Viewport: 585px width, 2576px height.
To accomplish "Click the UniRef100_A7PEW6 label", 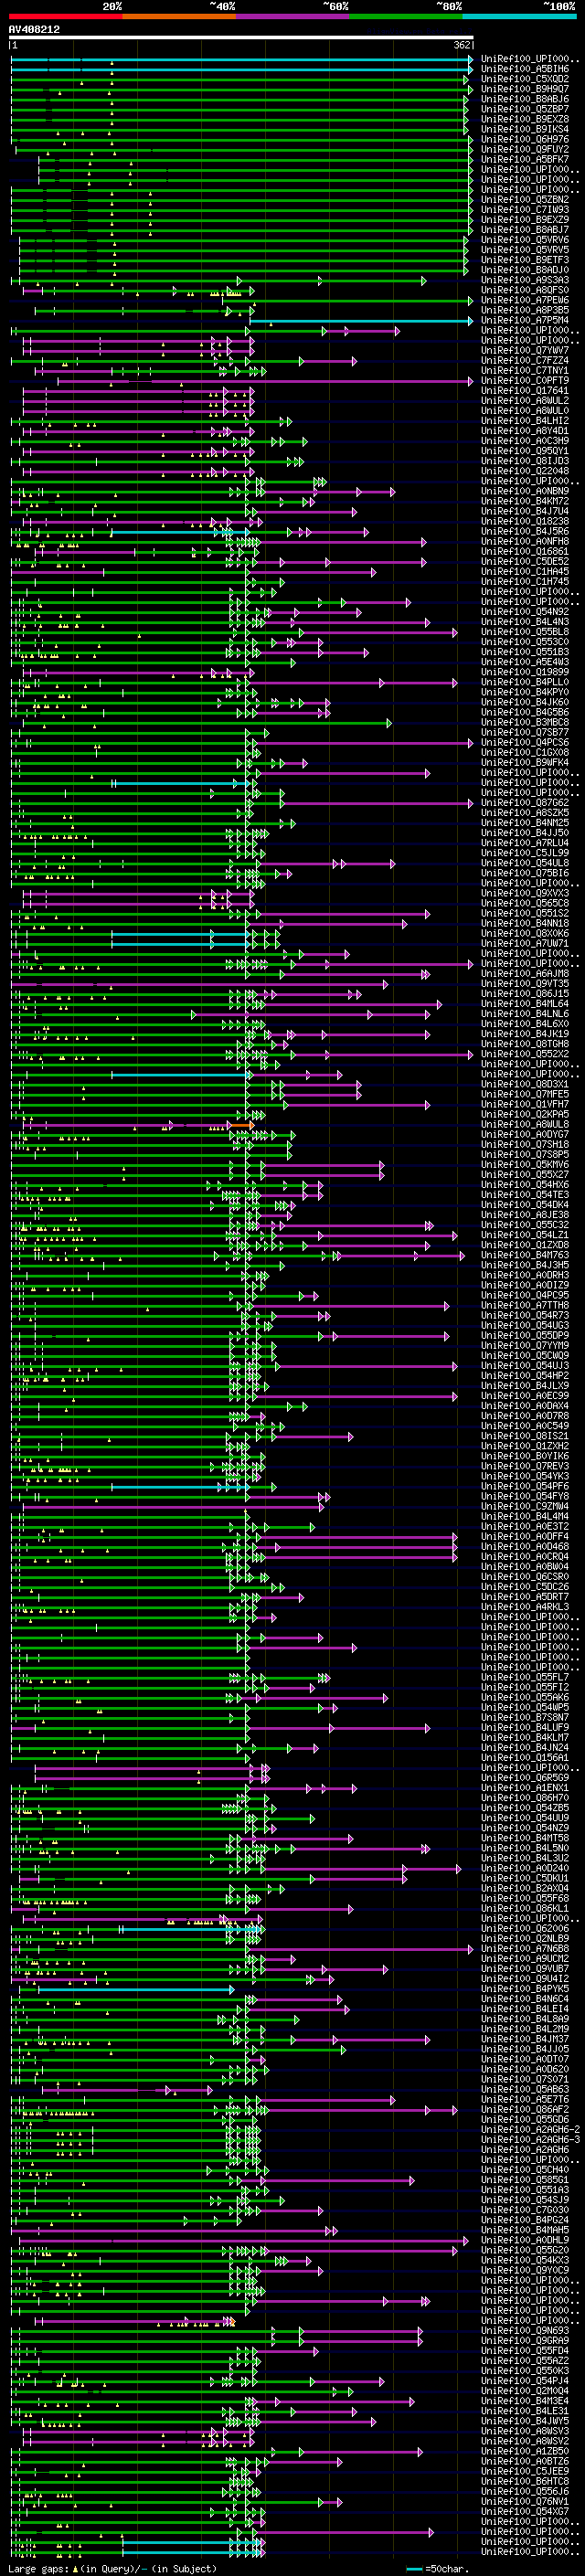I will [525, 301].
